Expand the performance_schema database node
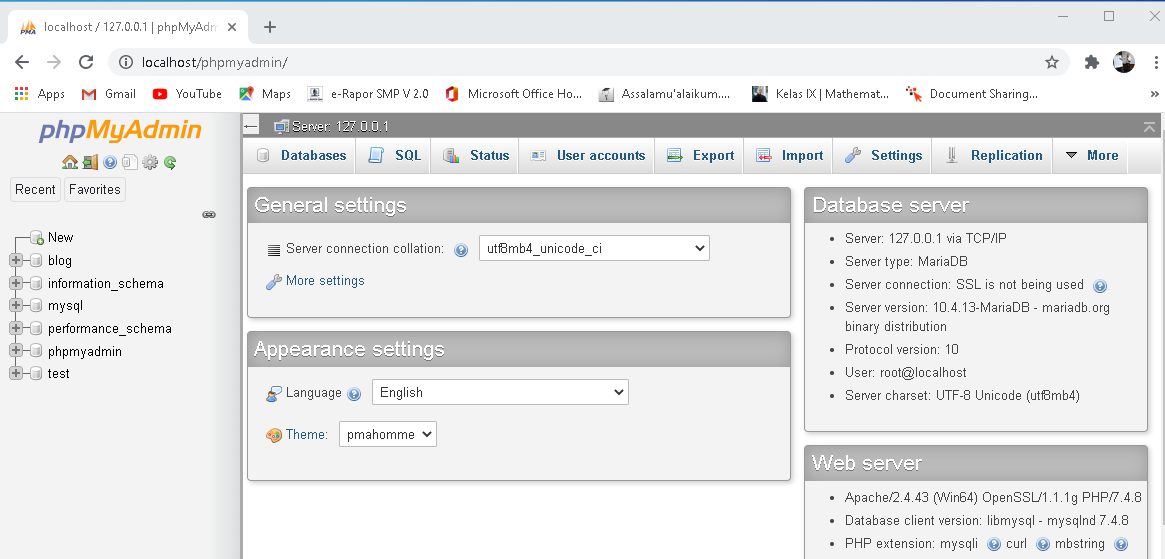Viewport: 1165px width, 559px height. [16, 328]
